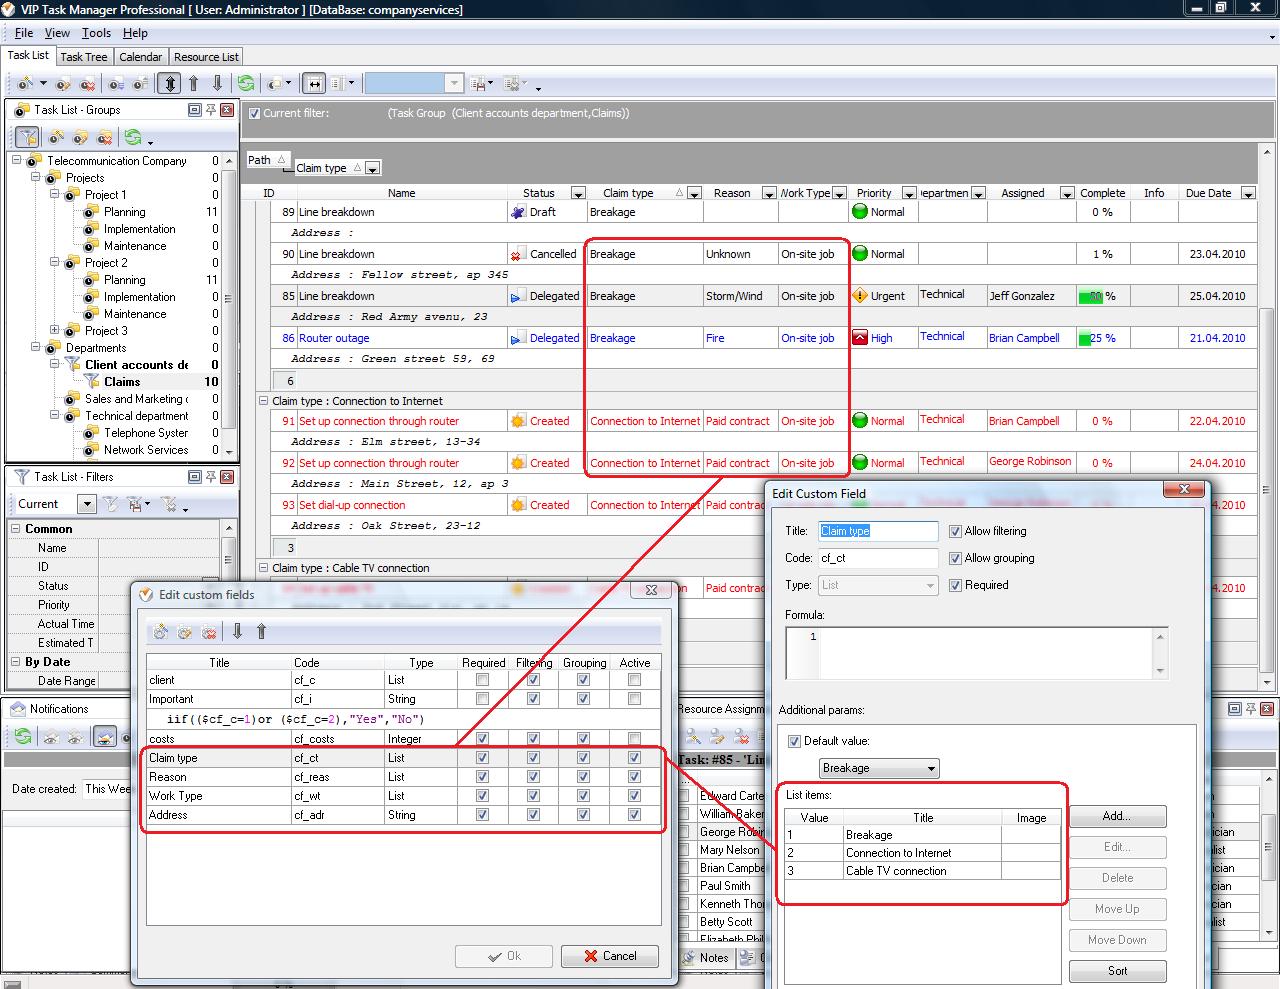Click delete custom field icon in Edit custom fields
1280x989 pixels.
click(209, 632)
